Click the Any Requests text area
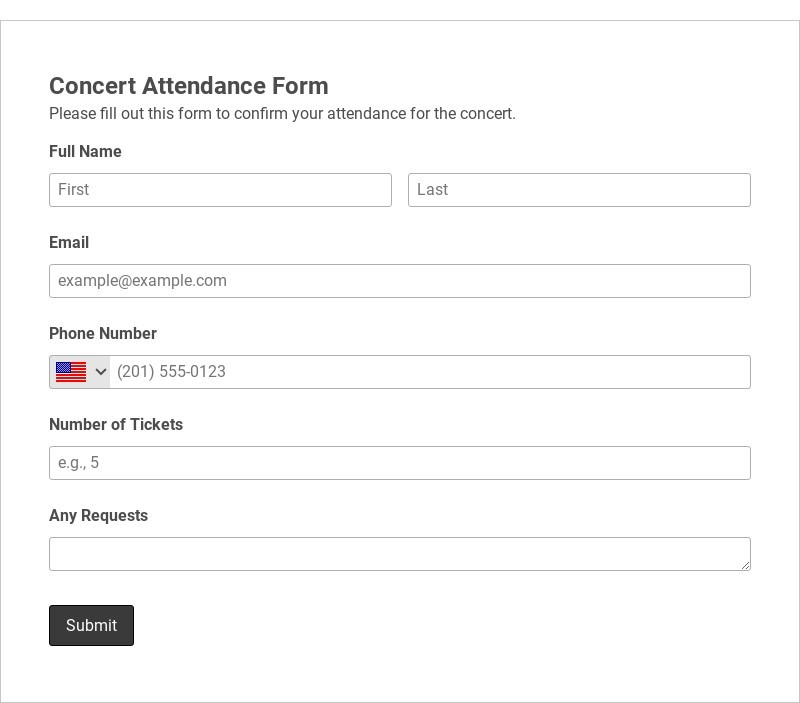Viewport: 800px width, 703px height. [x=399, y=554]
